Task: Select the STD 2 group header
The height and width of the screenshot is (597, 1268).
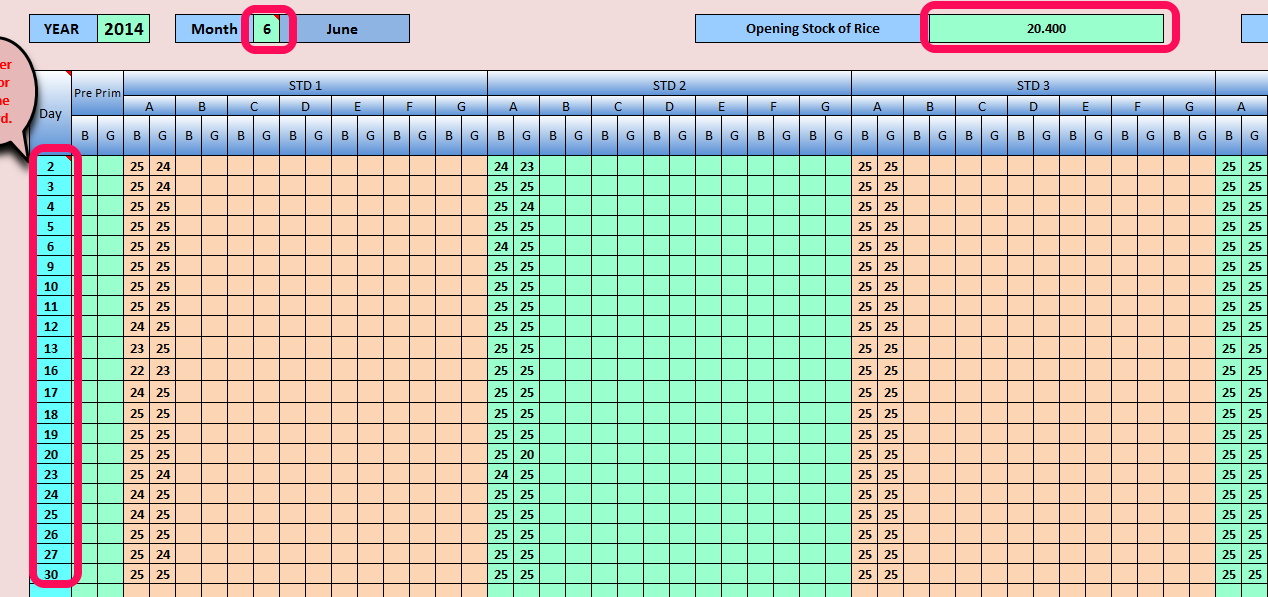Action: [669, 85]
